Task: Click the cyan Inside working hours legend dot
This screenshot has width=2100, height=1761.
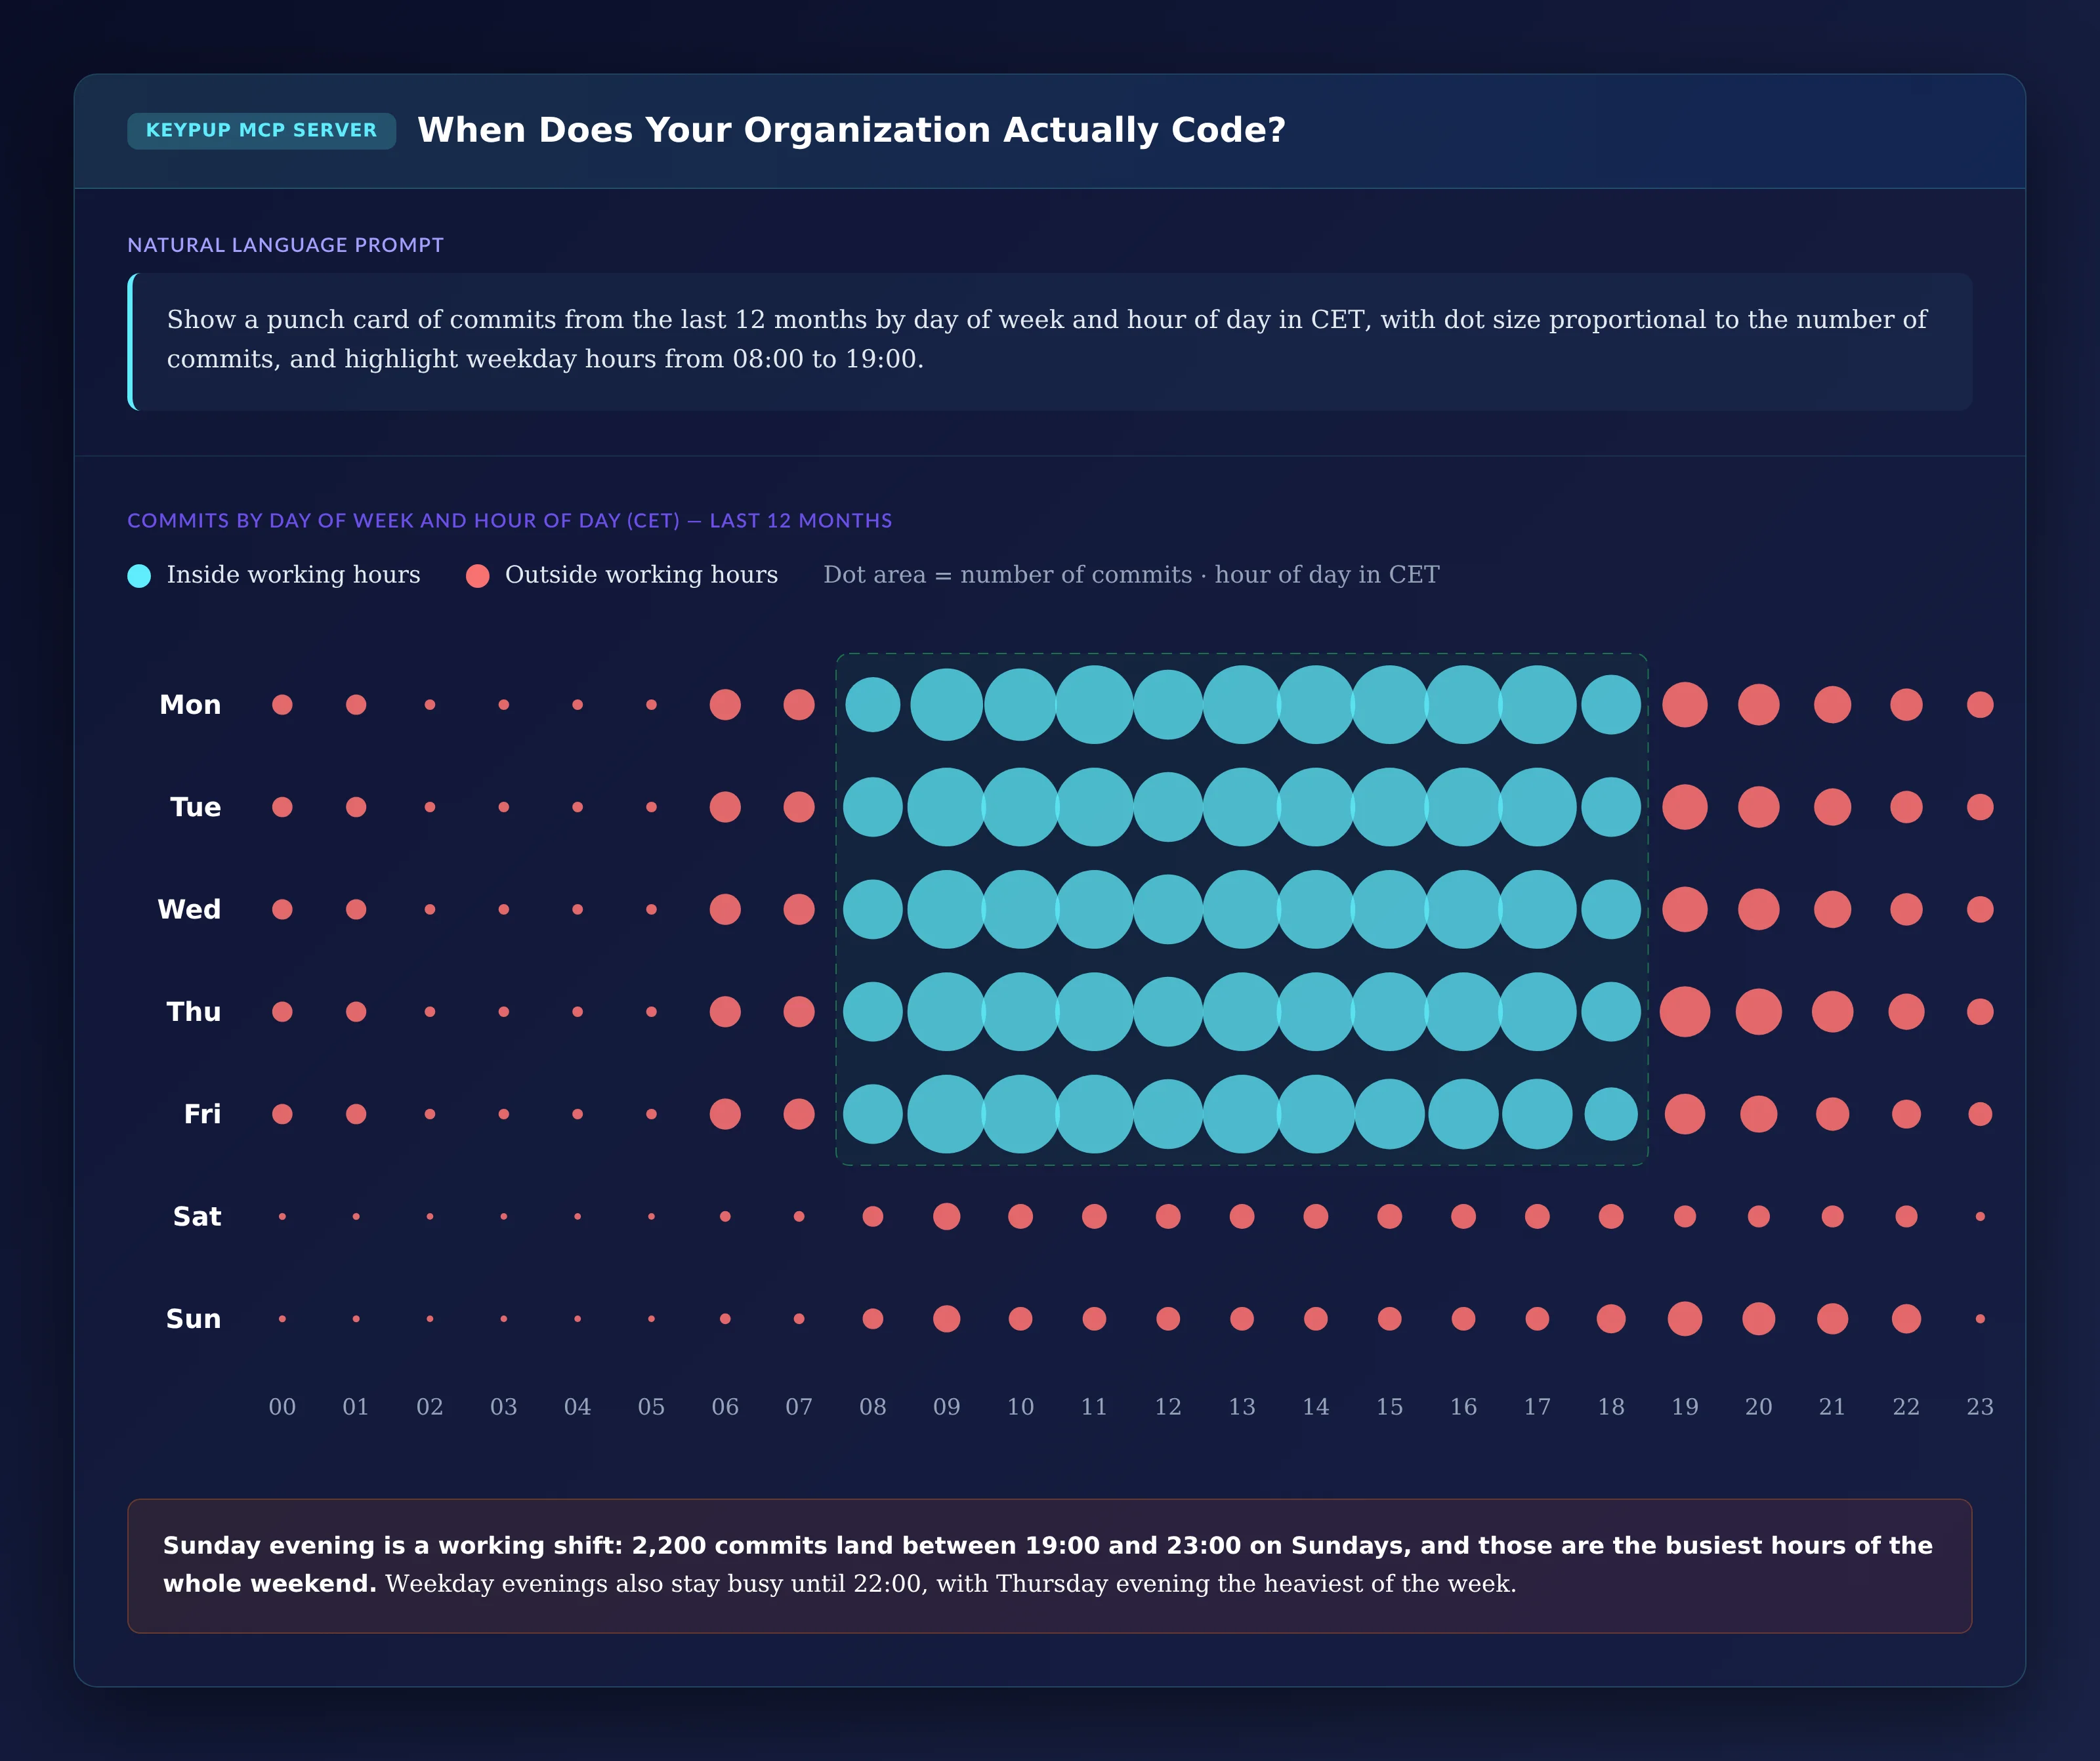Action: pos(139,575)
